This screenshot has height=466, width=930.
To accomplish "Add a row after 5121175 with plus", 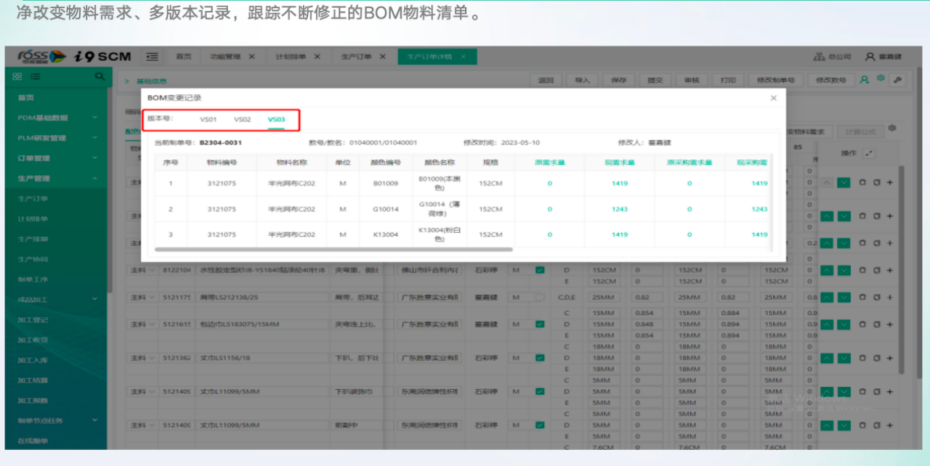I will (890, 298).
